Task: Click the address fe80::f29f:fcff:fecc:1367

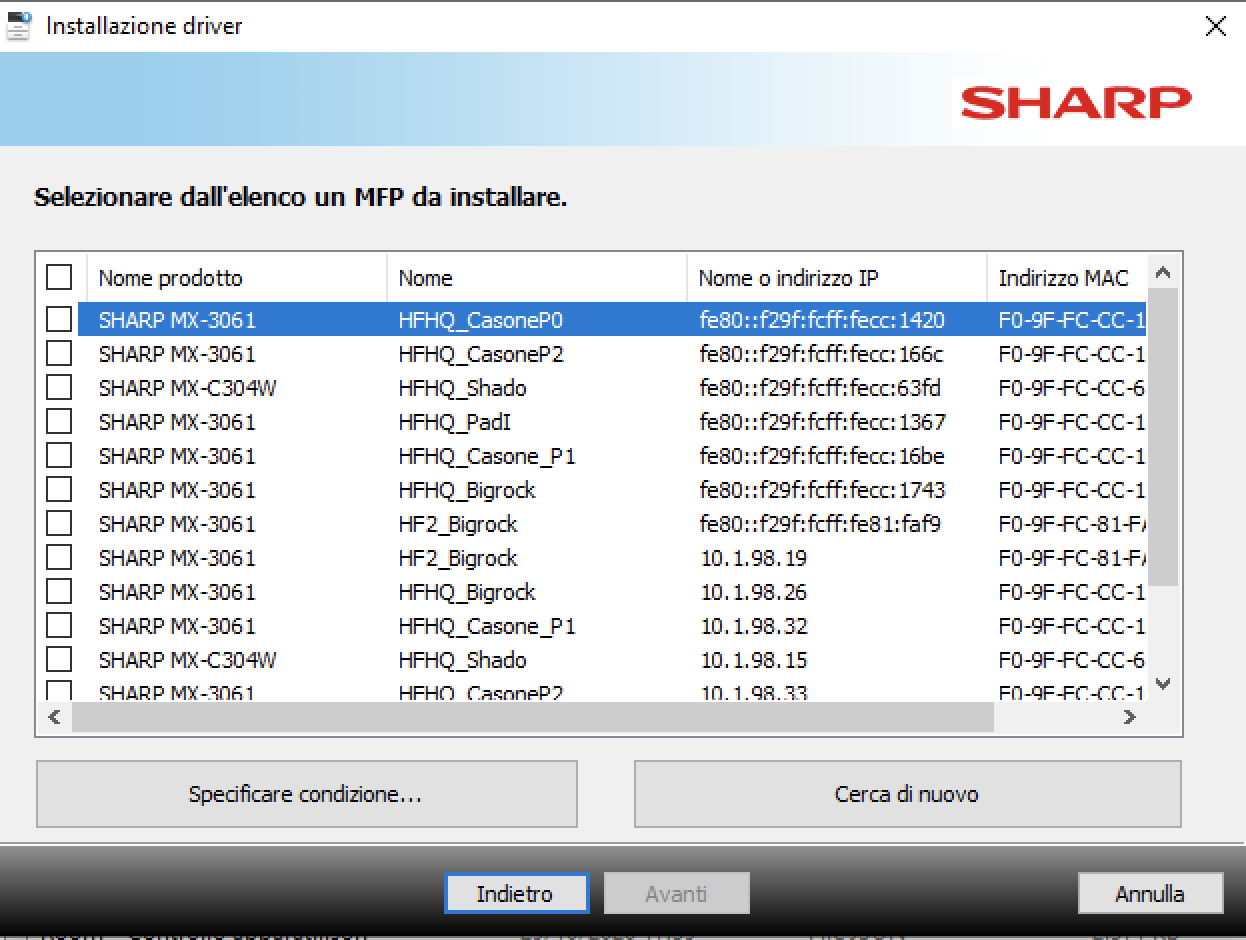Action: [x=822, y=422]
